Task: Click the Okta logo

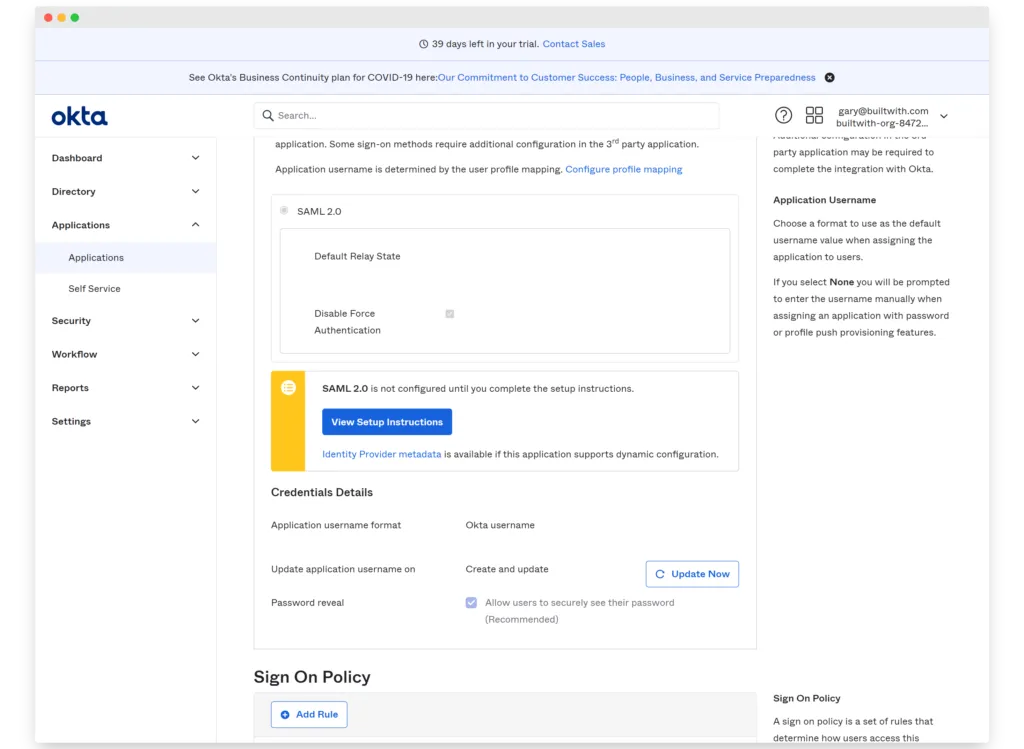Action: [x=79, y=116]
